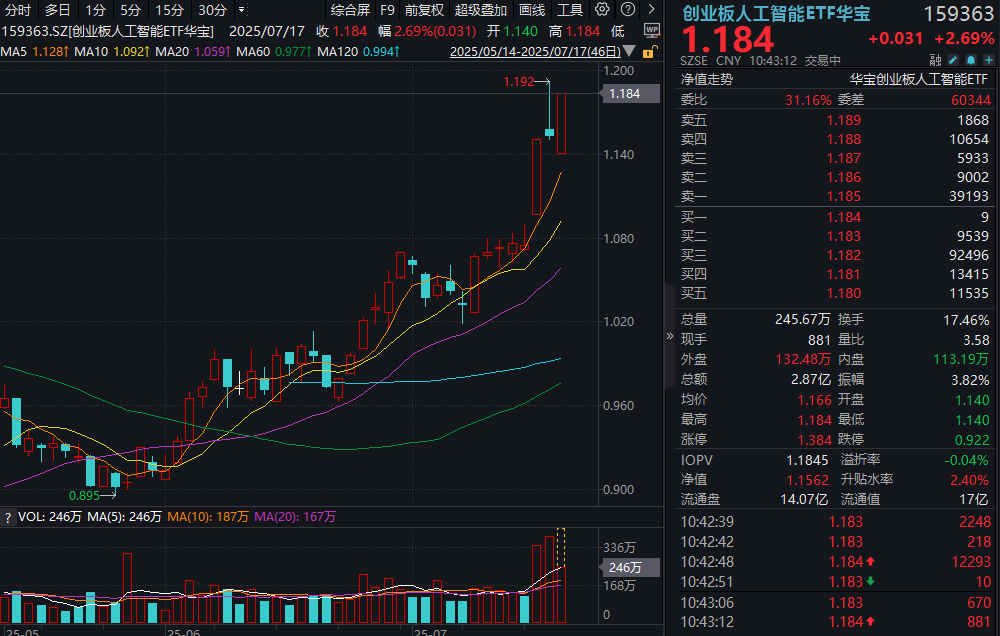Click the alert bell icon in quote header
1000x636 pixels.
(970, 60)
